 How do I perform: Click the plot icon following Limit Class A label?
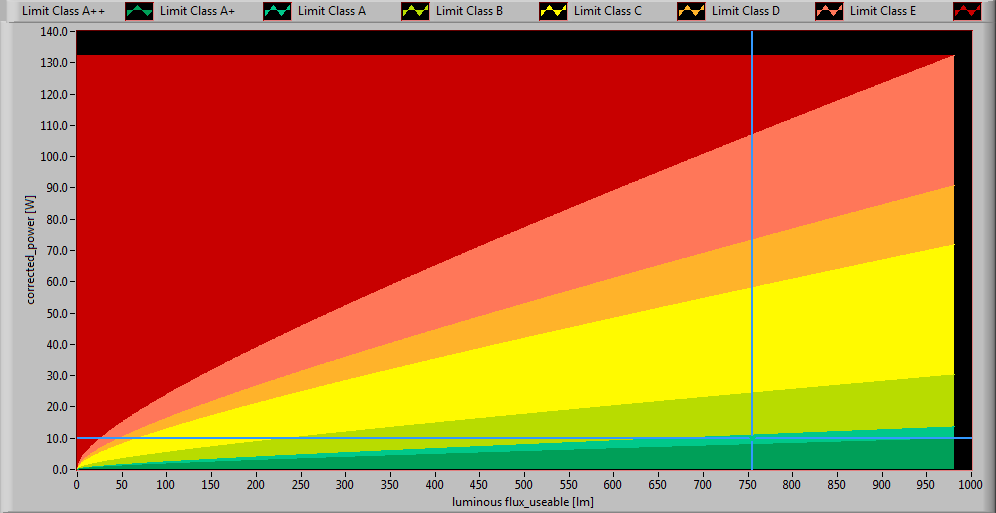point(415,12)
